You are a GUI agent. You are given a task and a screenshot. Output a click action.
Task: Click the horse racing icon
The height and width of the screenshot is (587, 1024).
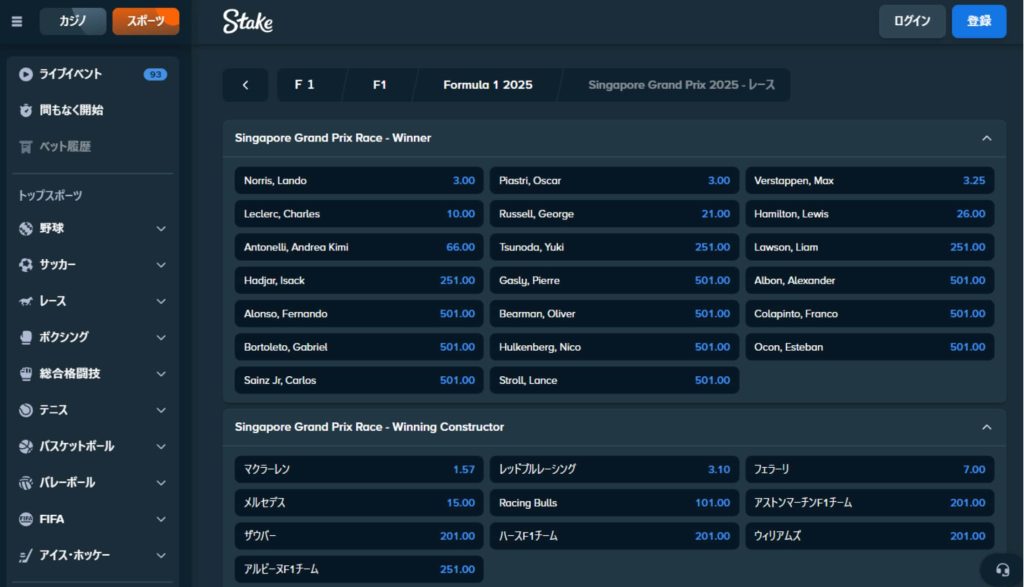25,301
